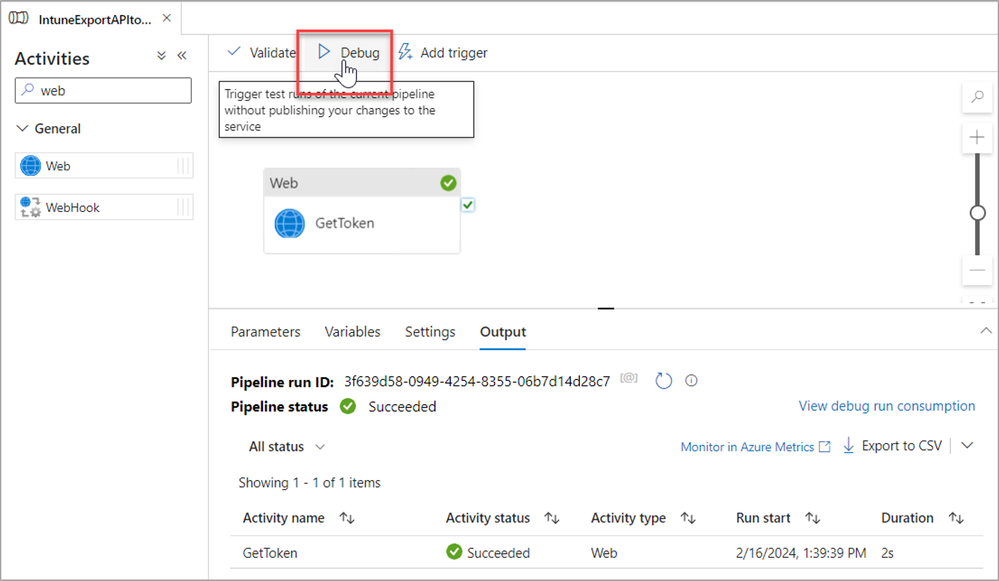999x581 pixels.
Task: Collapse the Activities pane with double-left chevron
Action: tap(182, 57)
